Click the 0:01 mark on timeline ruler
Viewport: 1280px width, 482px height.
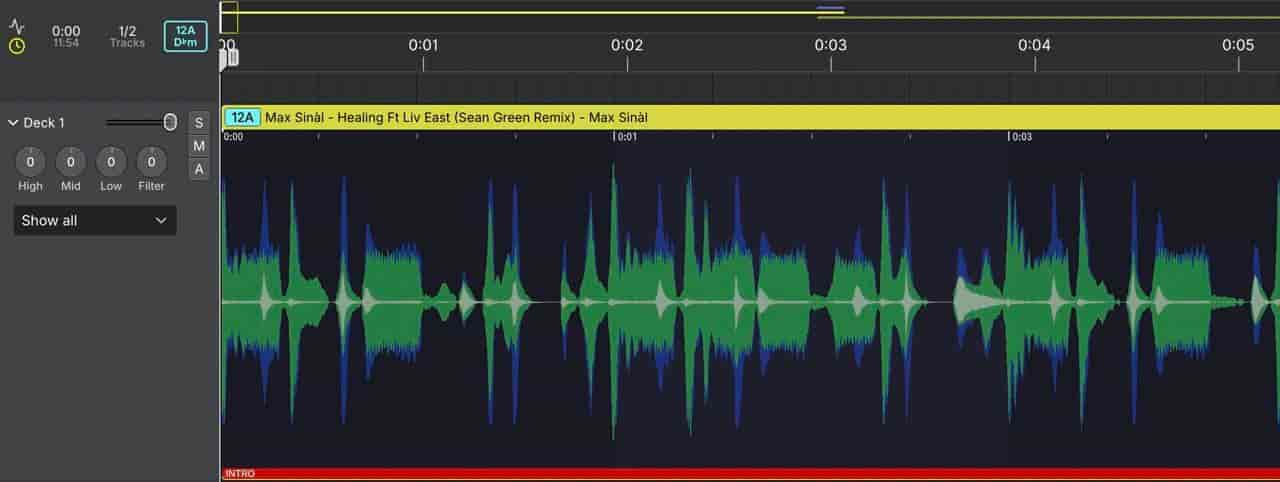click(x=423, y=45)
